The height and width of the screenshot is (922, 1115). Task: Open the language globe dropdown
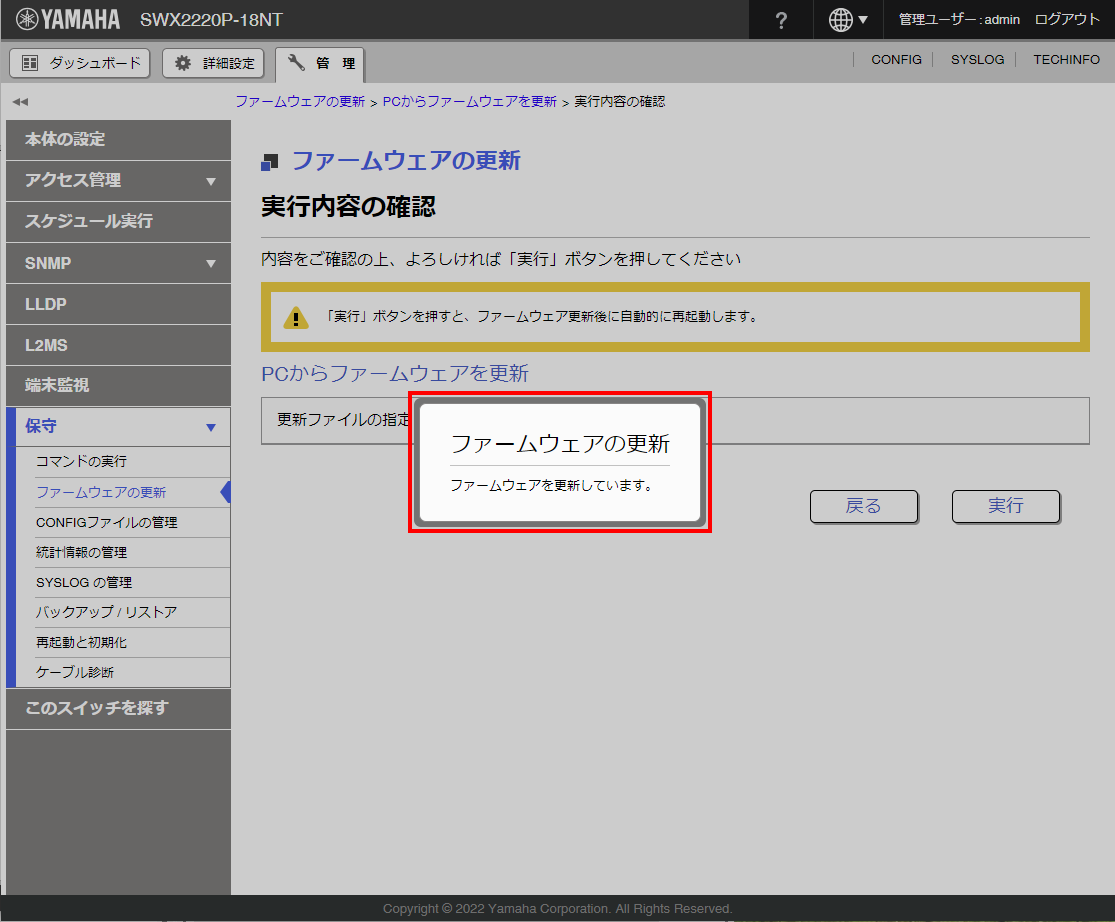click(x=848, y=20)
